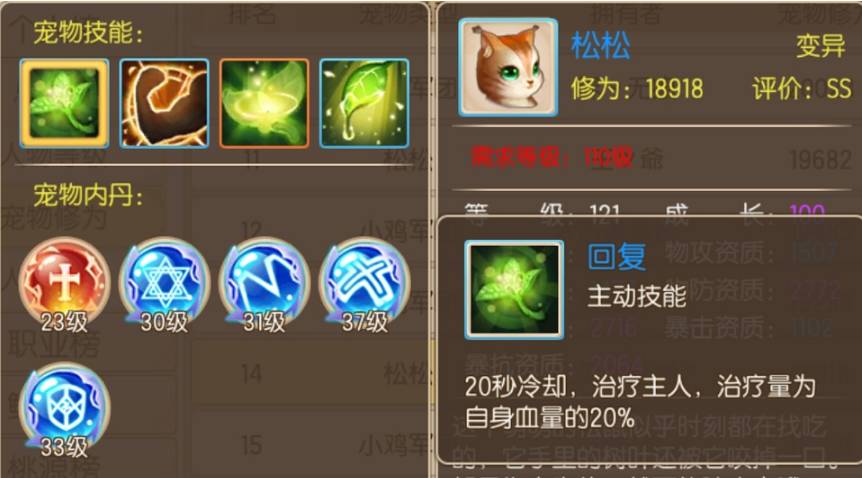
Task: Click the 宠物技能 section heading
Action: 88,33
